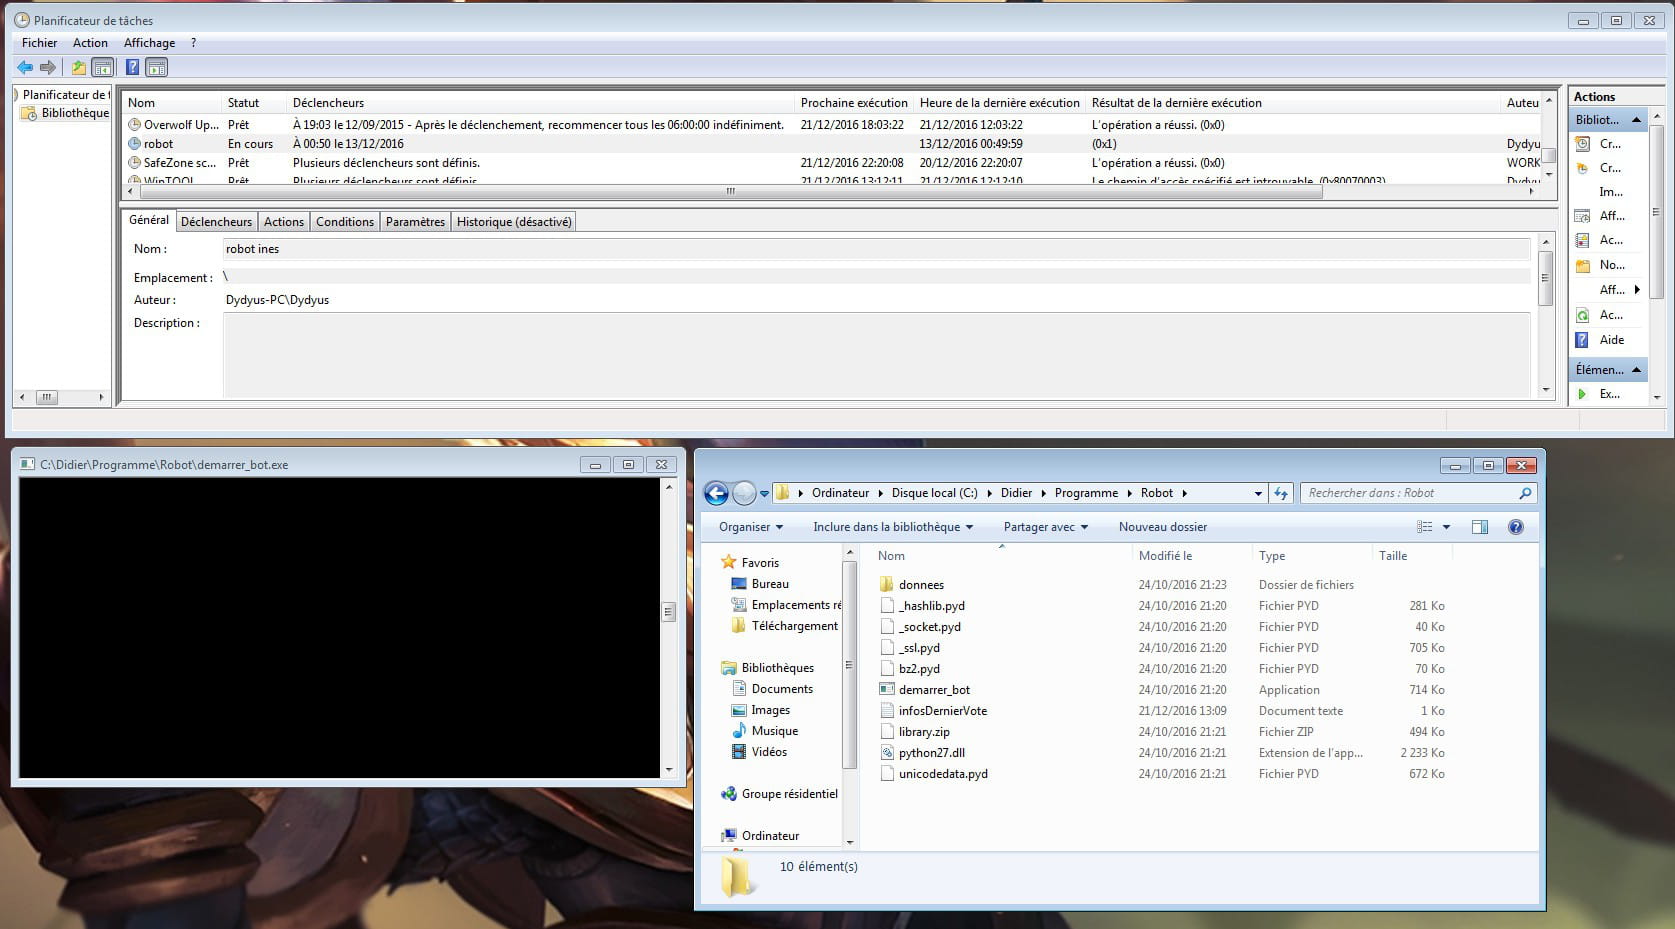Click the Description text area
Viewport: 1675px width, 929px height.
pyautogui.click(x=876, y=355)
